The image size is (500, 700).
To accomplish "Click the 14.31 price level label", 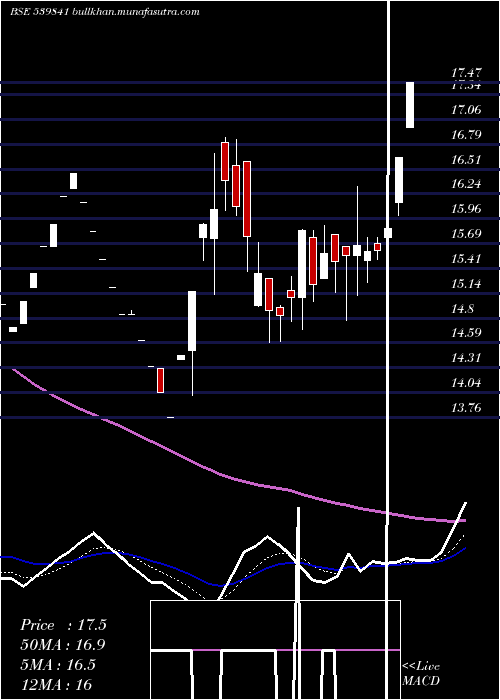I will pyautogui.click(x=466, y=358).
